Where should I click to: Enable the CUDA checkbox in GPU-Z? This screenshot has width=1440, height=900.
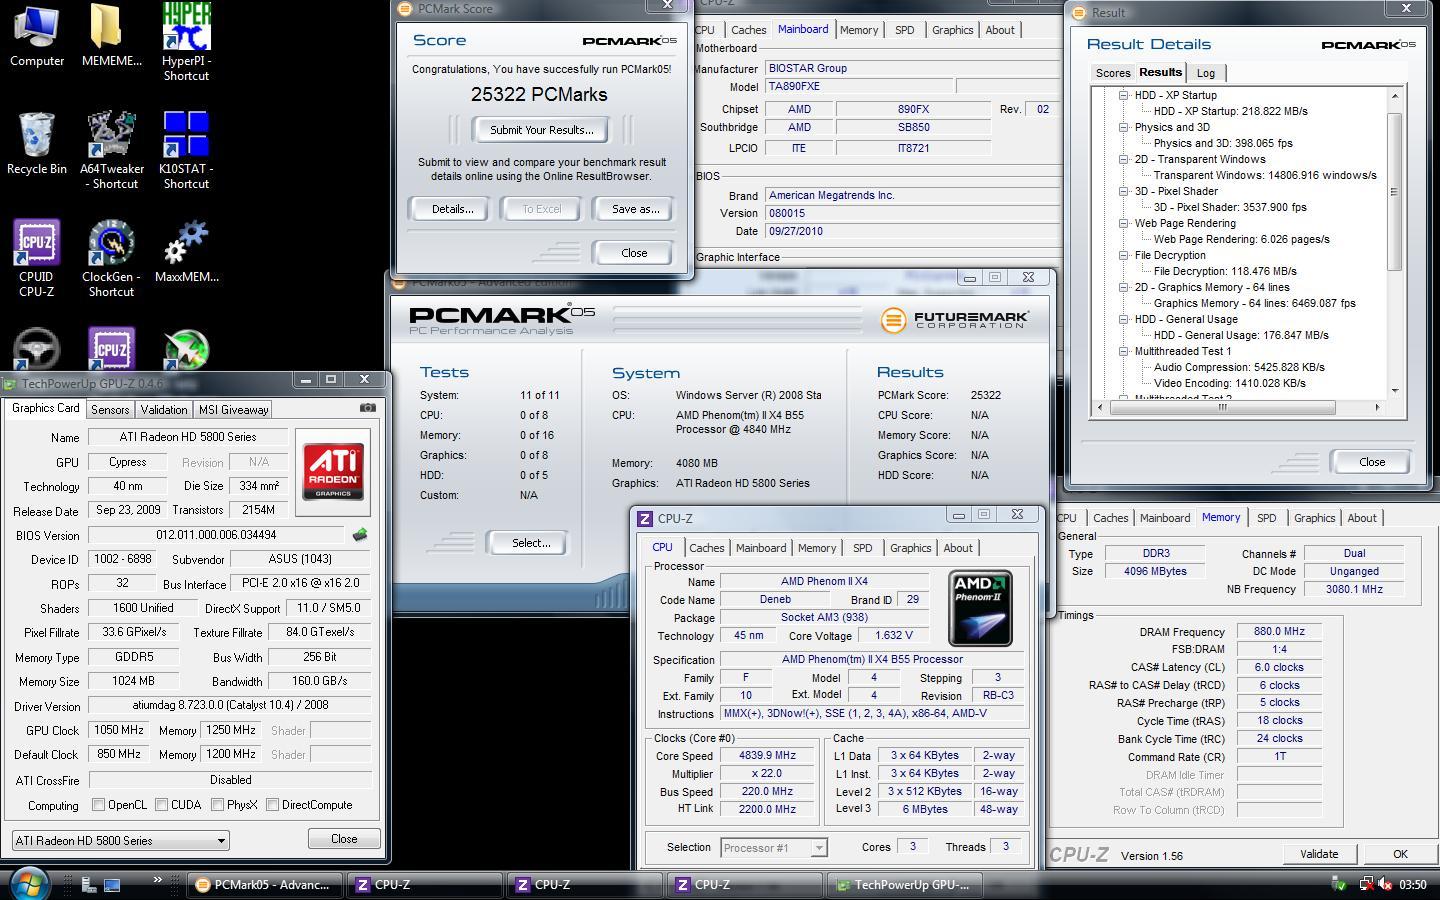(161, 804)
